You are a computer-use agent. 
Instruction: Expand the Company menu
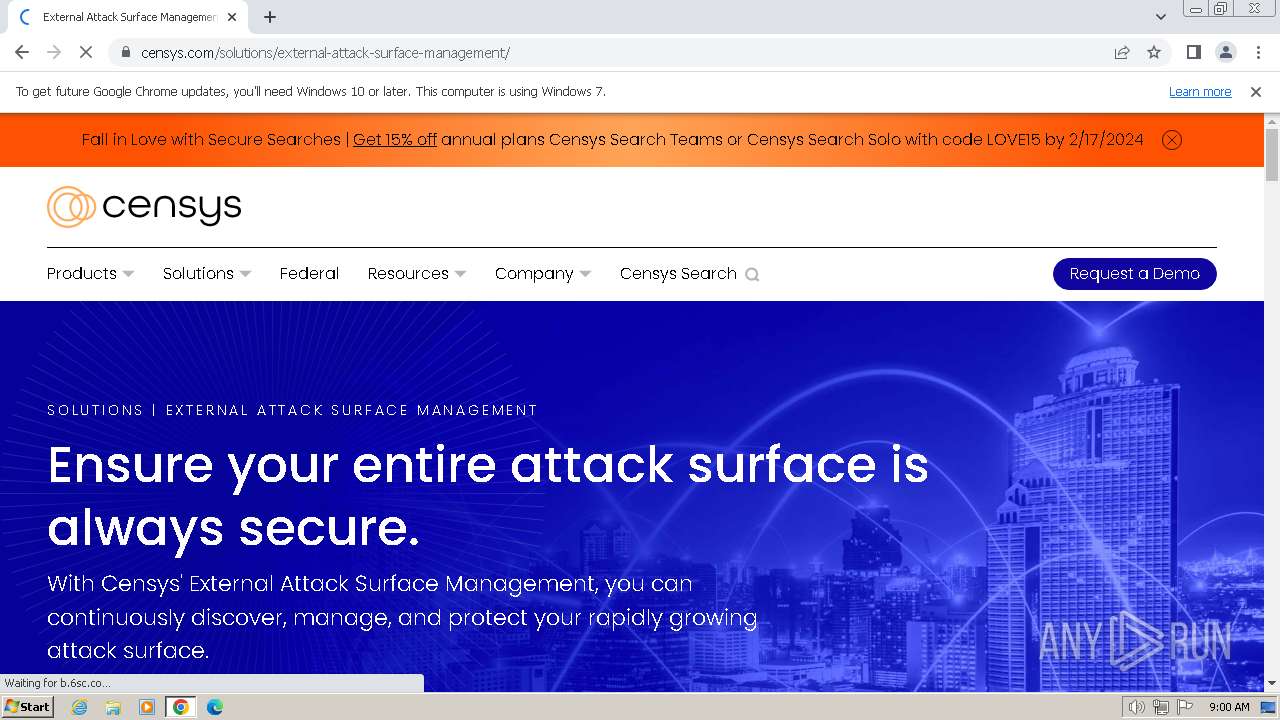(x=543, y=274)
